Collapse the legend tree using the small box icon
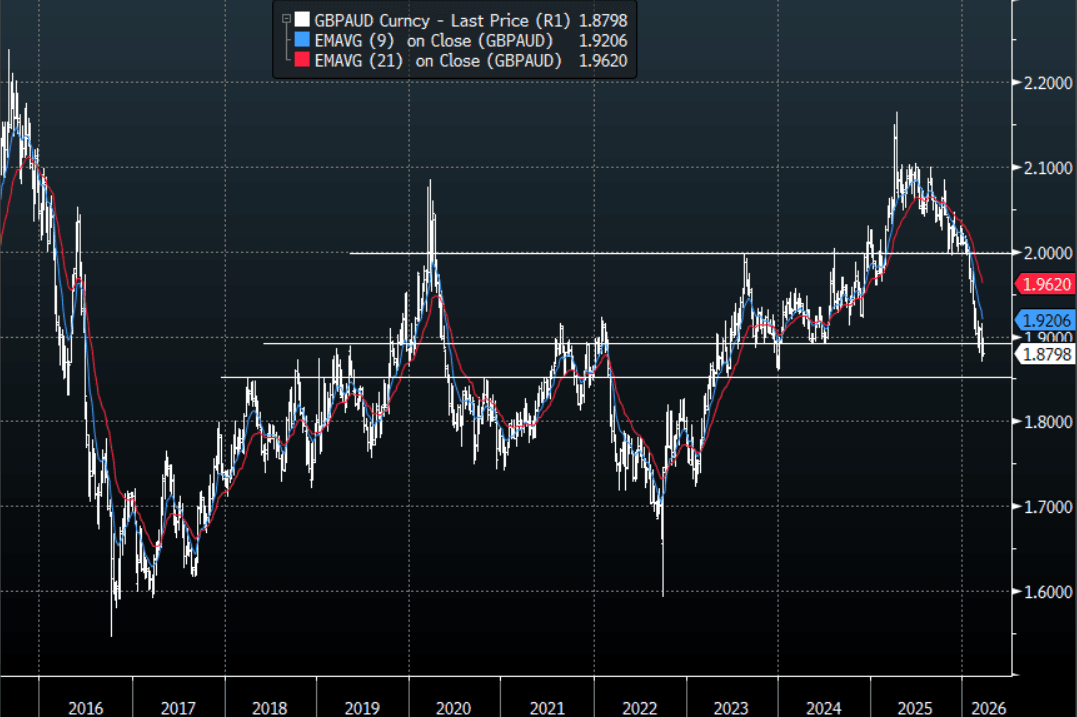Image resolution: width=1077 pixels, height=717 pixels. coord(284,19)
